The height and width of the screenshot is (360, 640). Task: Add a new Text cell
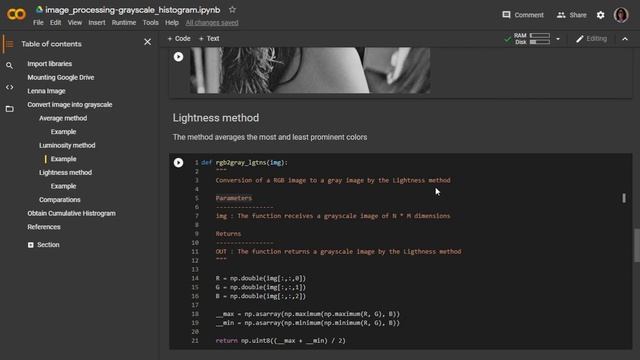[x=209, y=38]
